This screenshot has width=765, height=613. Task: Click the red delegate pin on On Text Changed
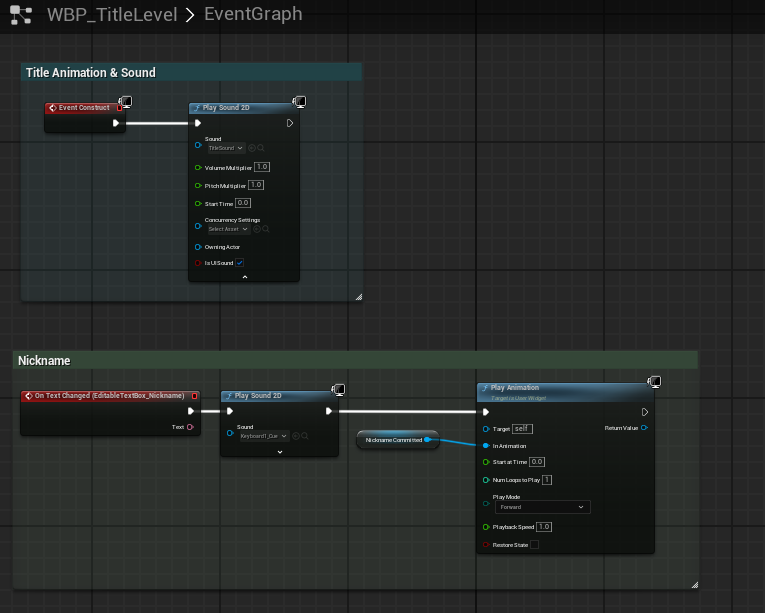click(194, 396)
